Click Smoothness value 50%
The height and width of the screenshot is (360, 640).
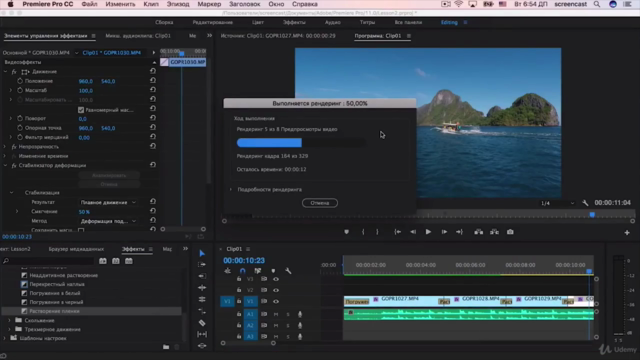[x=84, y=212]
